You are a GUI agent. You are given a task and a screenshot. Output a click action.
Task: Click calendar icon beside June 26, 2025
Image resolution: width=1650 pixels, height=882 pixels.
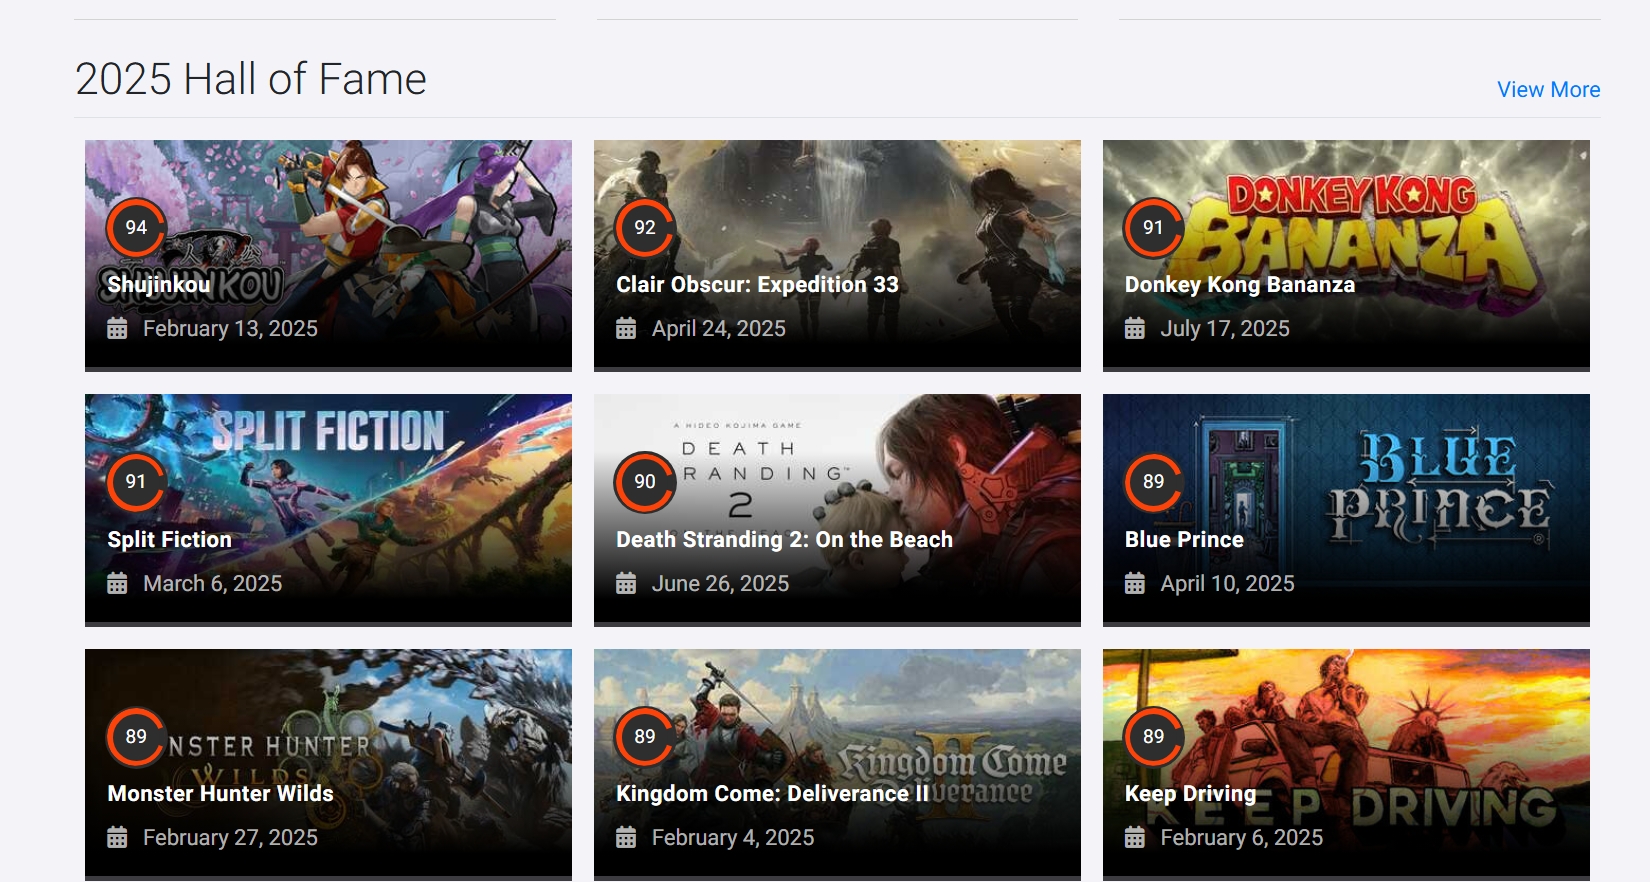click(x=626, y=584)
